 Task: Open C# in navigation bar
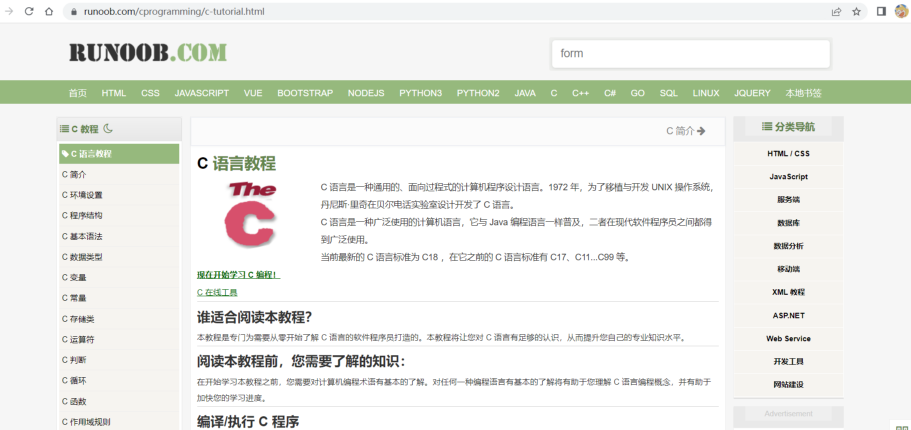tap(610, 93)
